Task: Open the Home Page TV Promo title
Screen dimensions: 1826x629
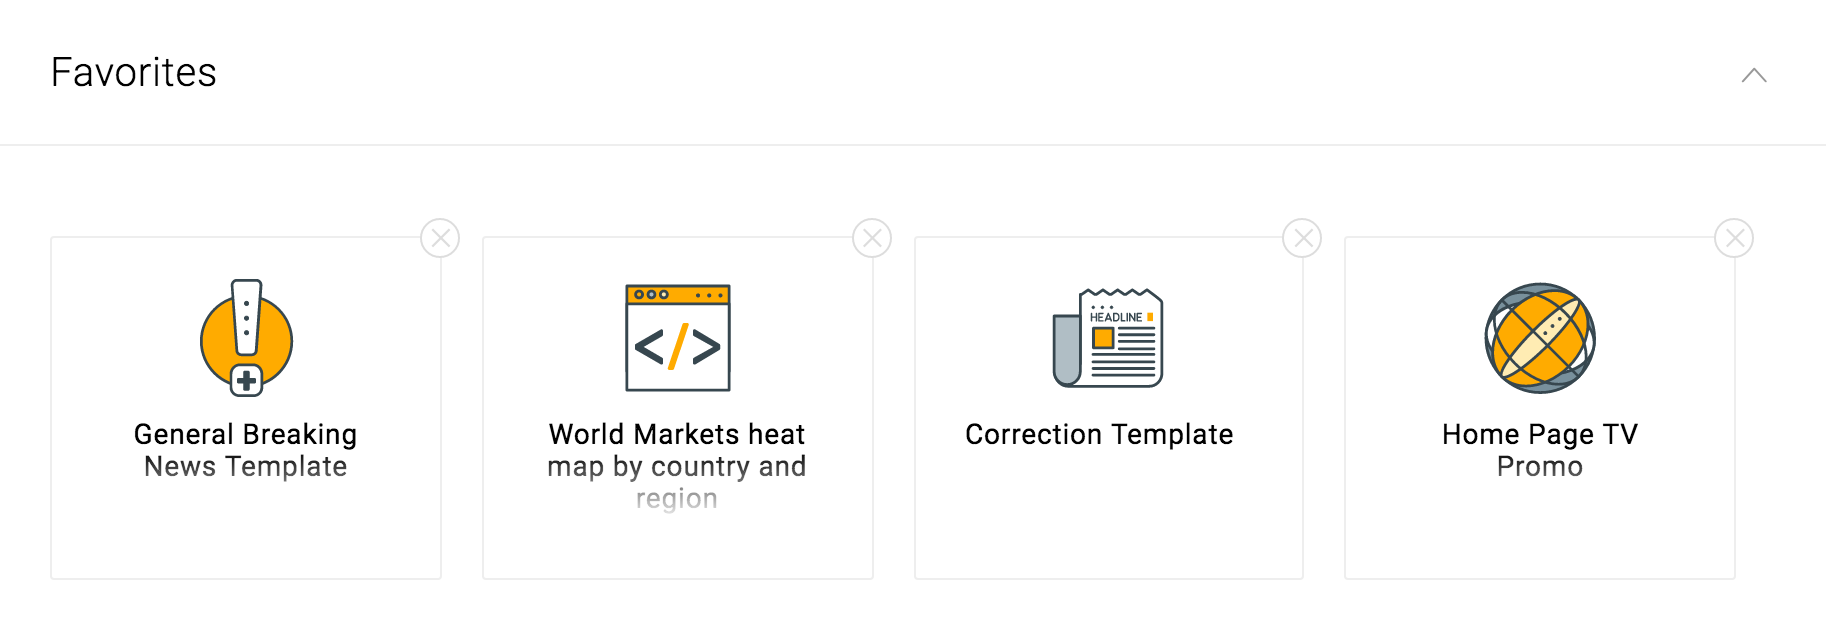Action: (1540, 450)
